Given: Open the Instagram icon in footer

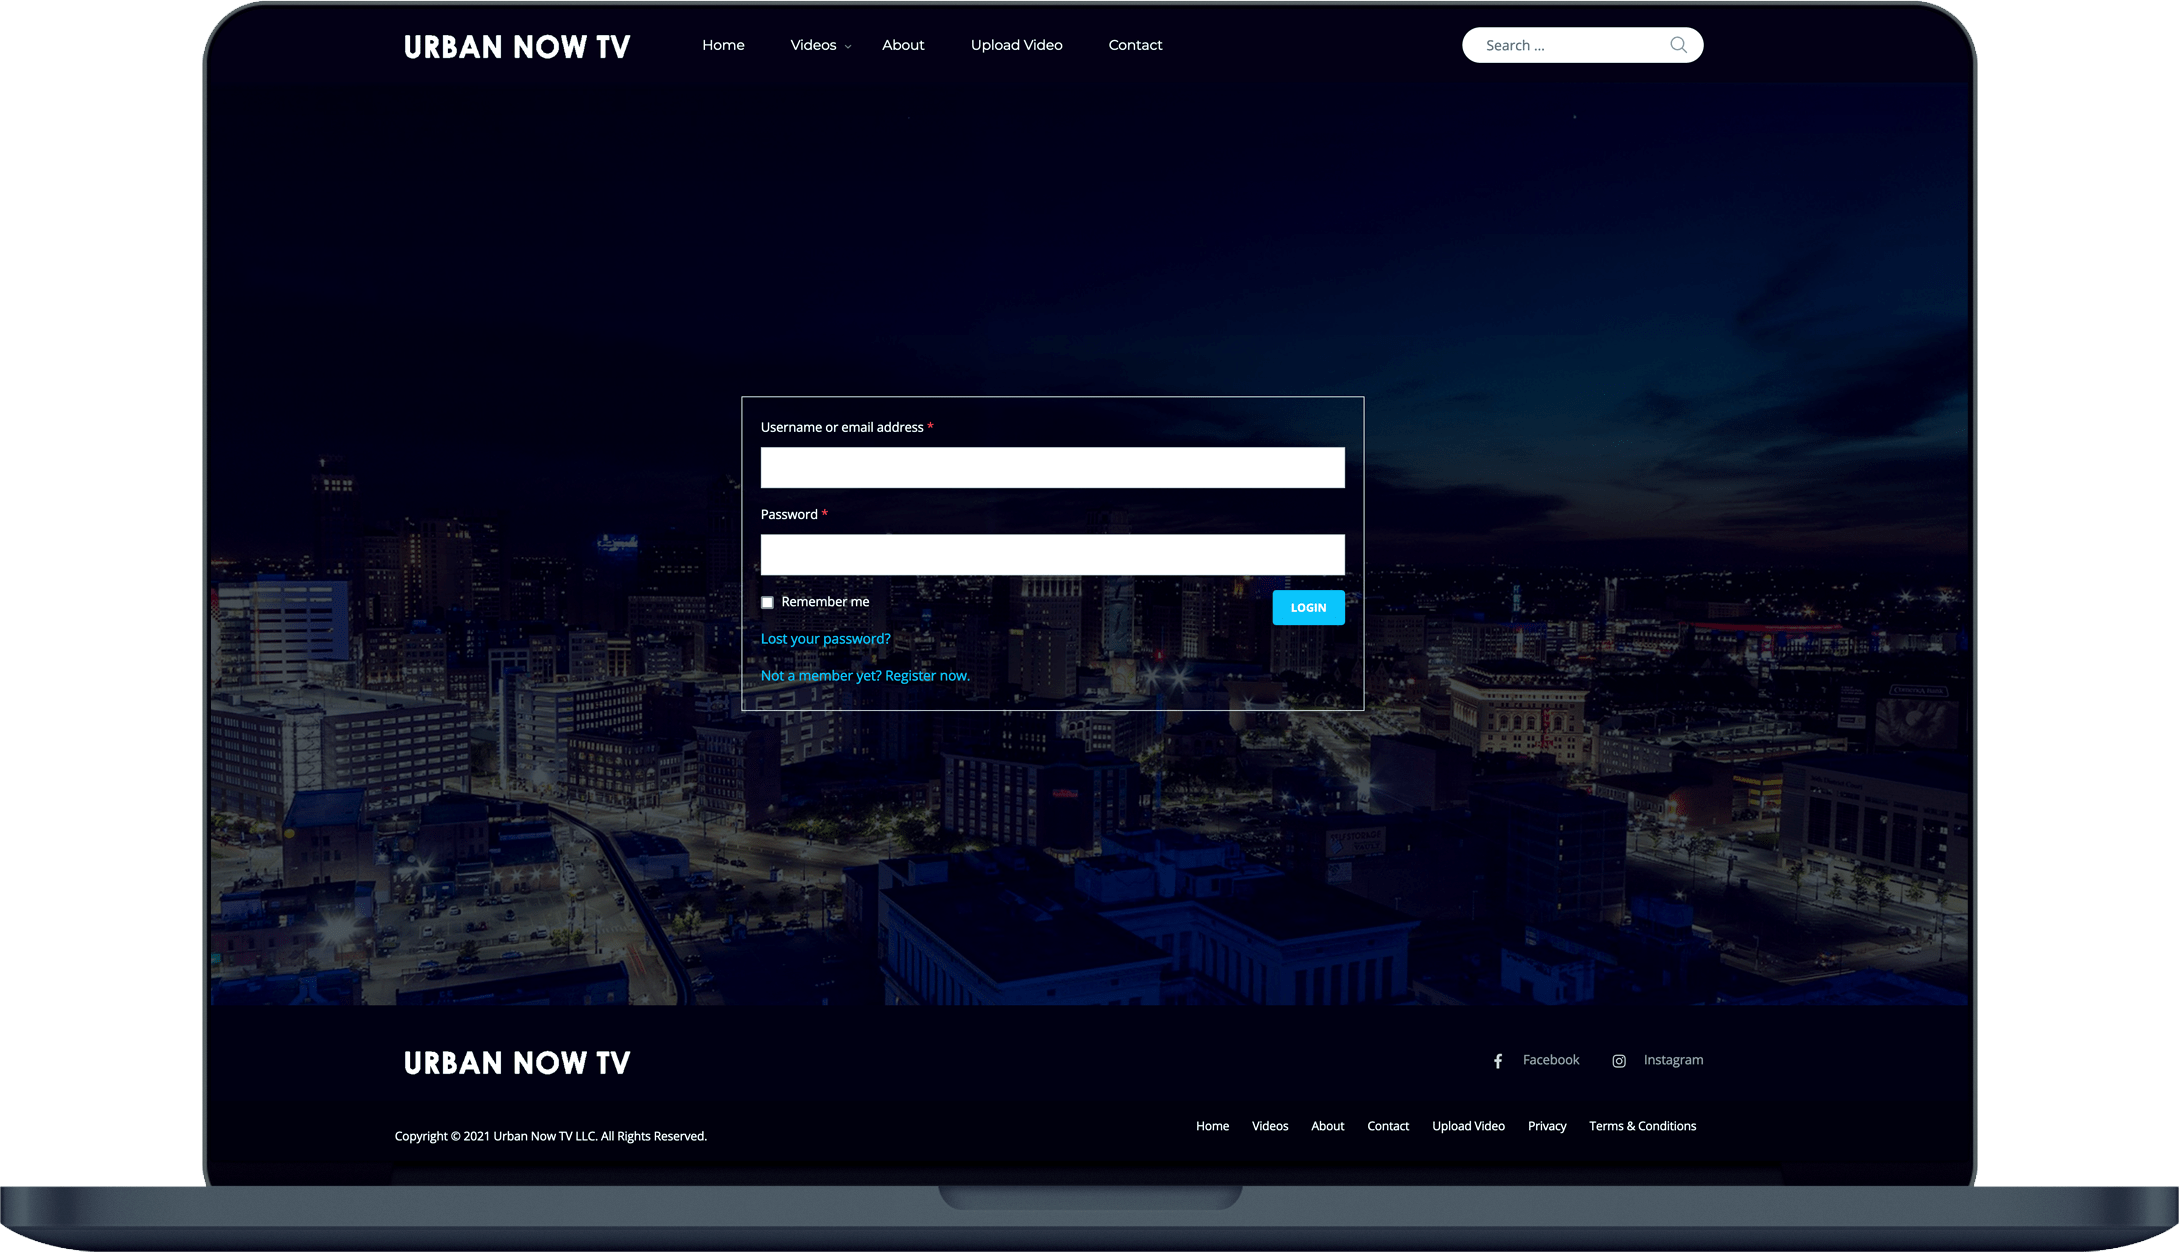Looking at the screenshot, I should coord(1619,1061).
